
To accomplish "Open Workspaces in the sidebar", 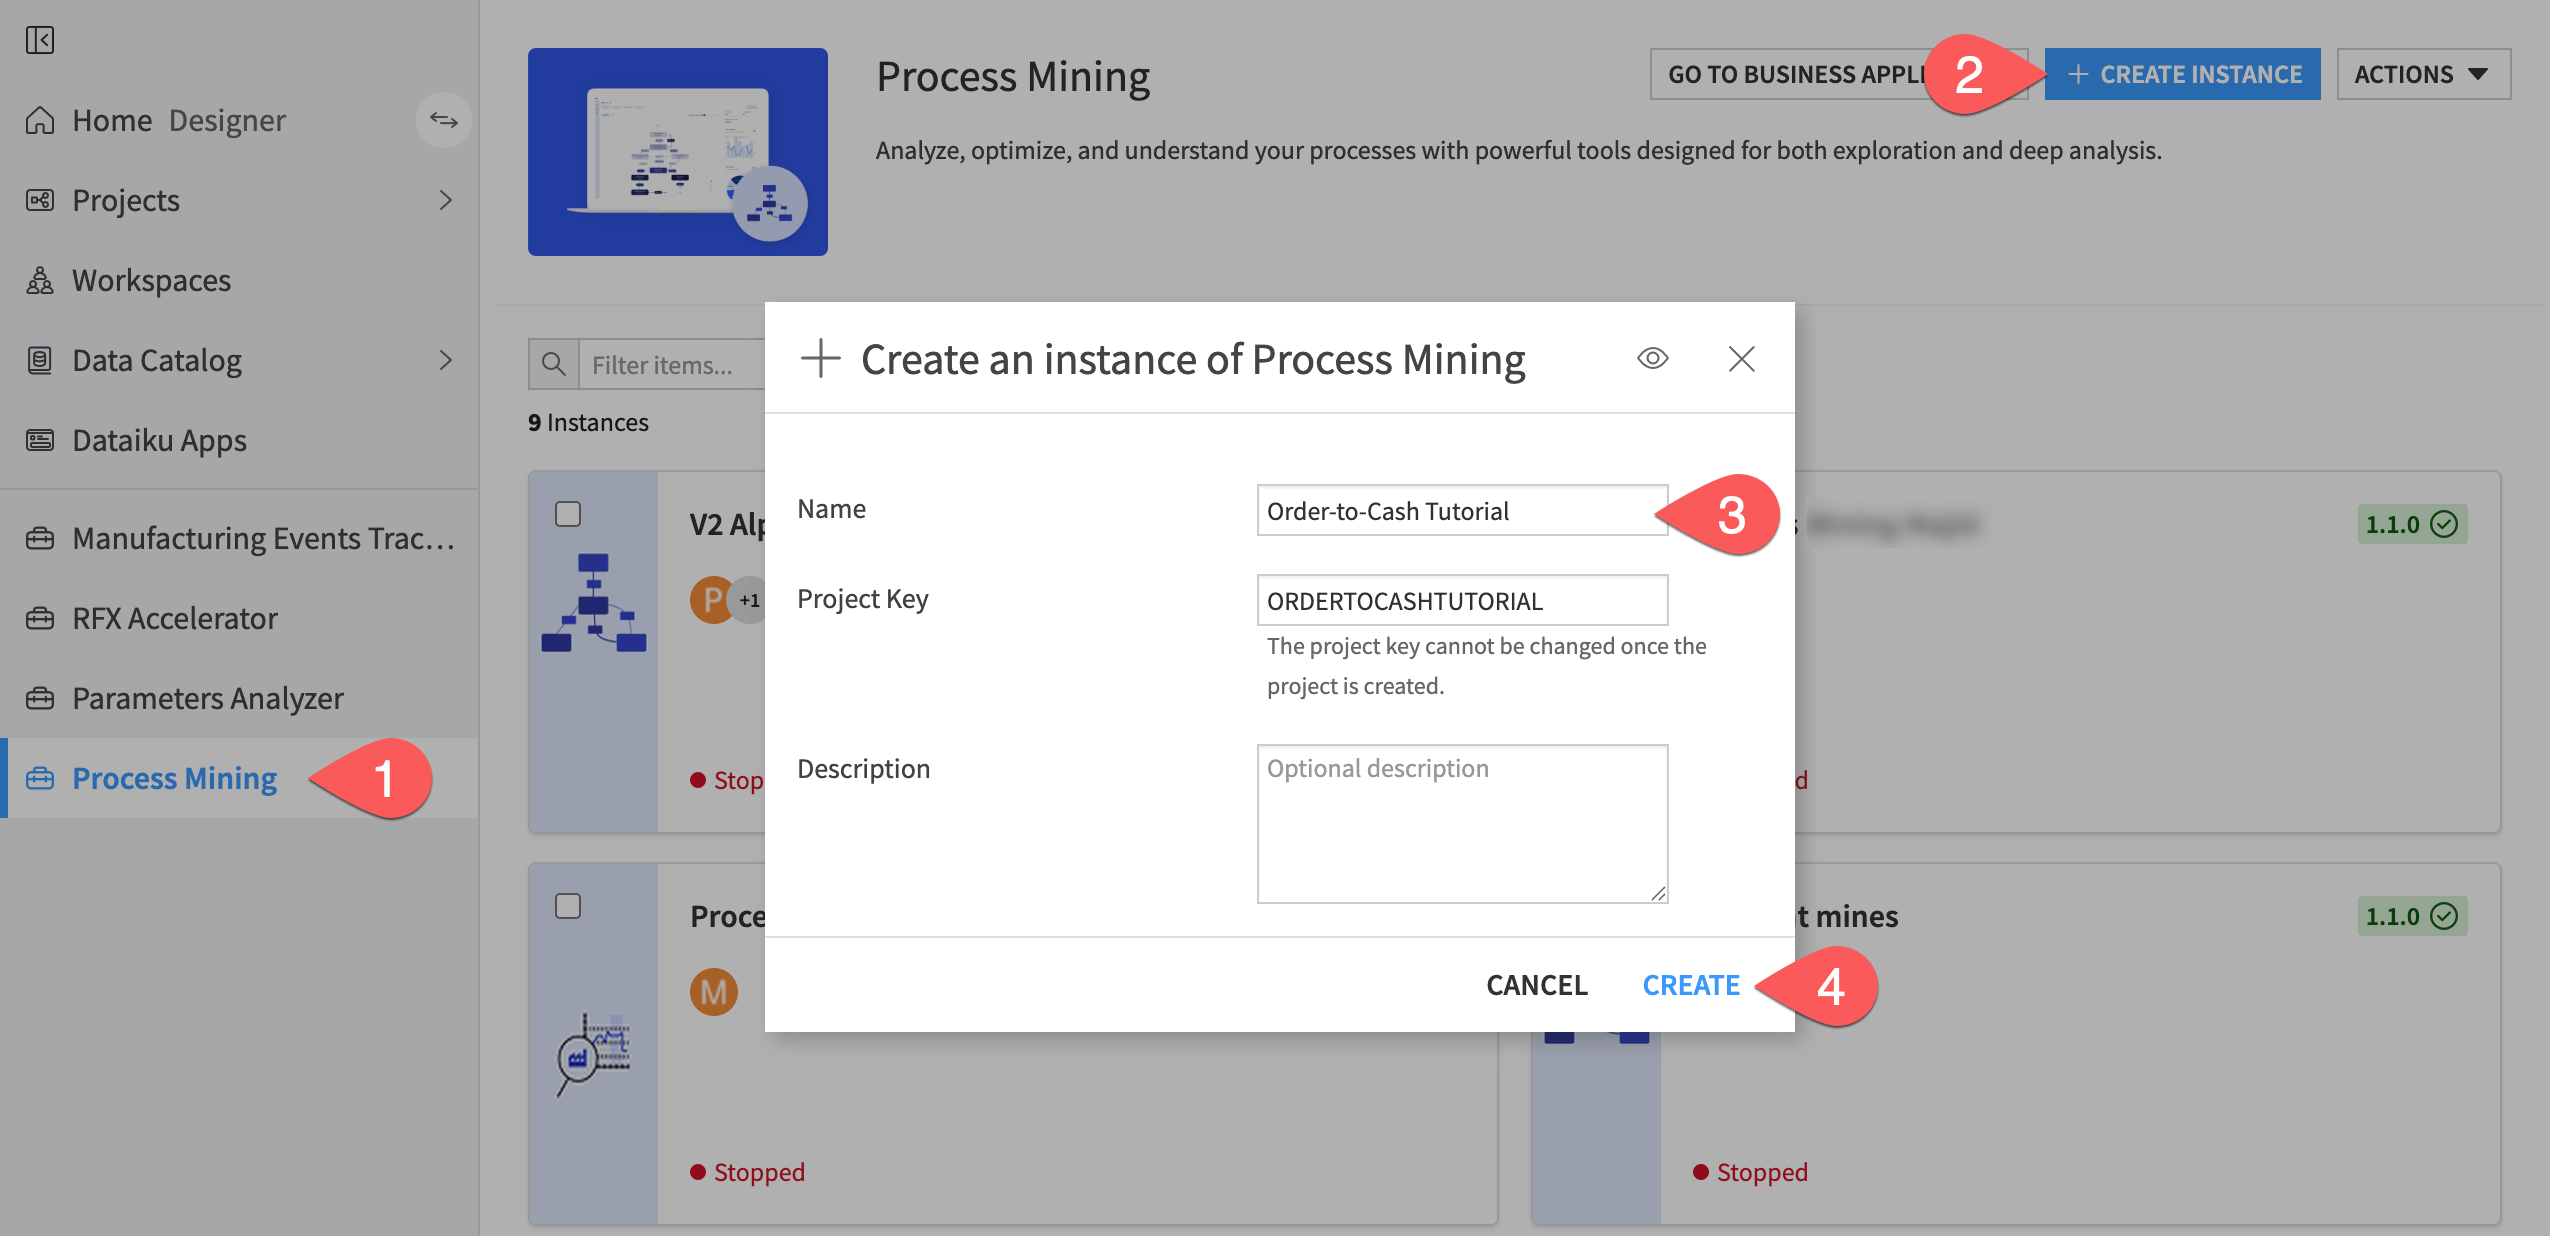I will click(151, 280).
